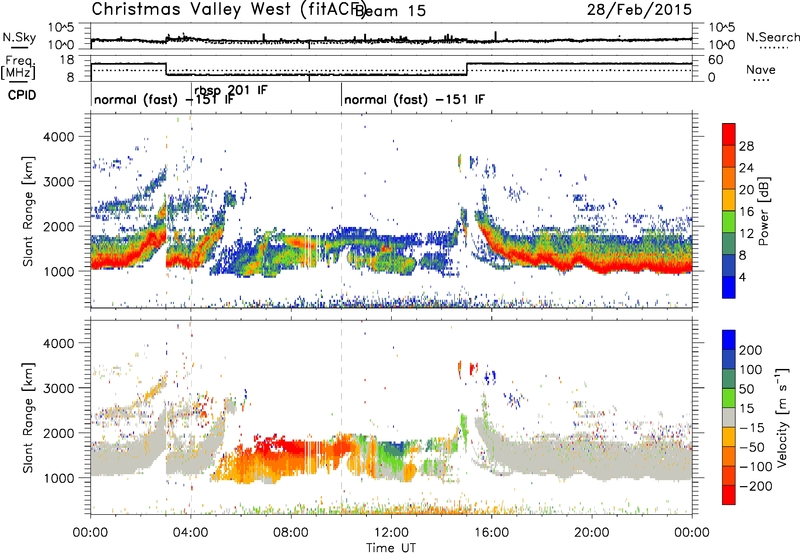Click the date '28/Feb/2015'
Screen dimensions: 800x554
coord(639,9)
